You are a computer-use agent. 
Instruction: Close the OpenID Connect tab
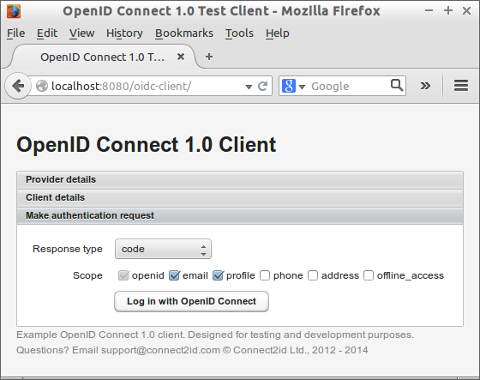click(181, 57)
